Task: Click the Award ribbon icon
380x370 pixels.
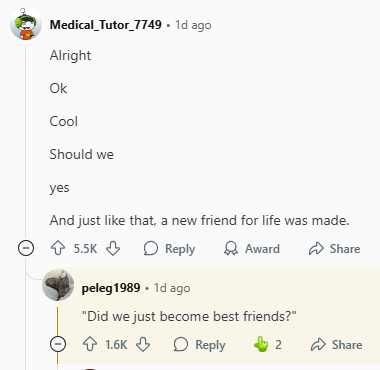Action: coord(231,249)
